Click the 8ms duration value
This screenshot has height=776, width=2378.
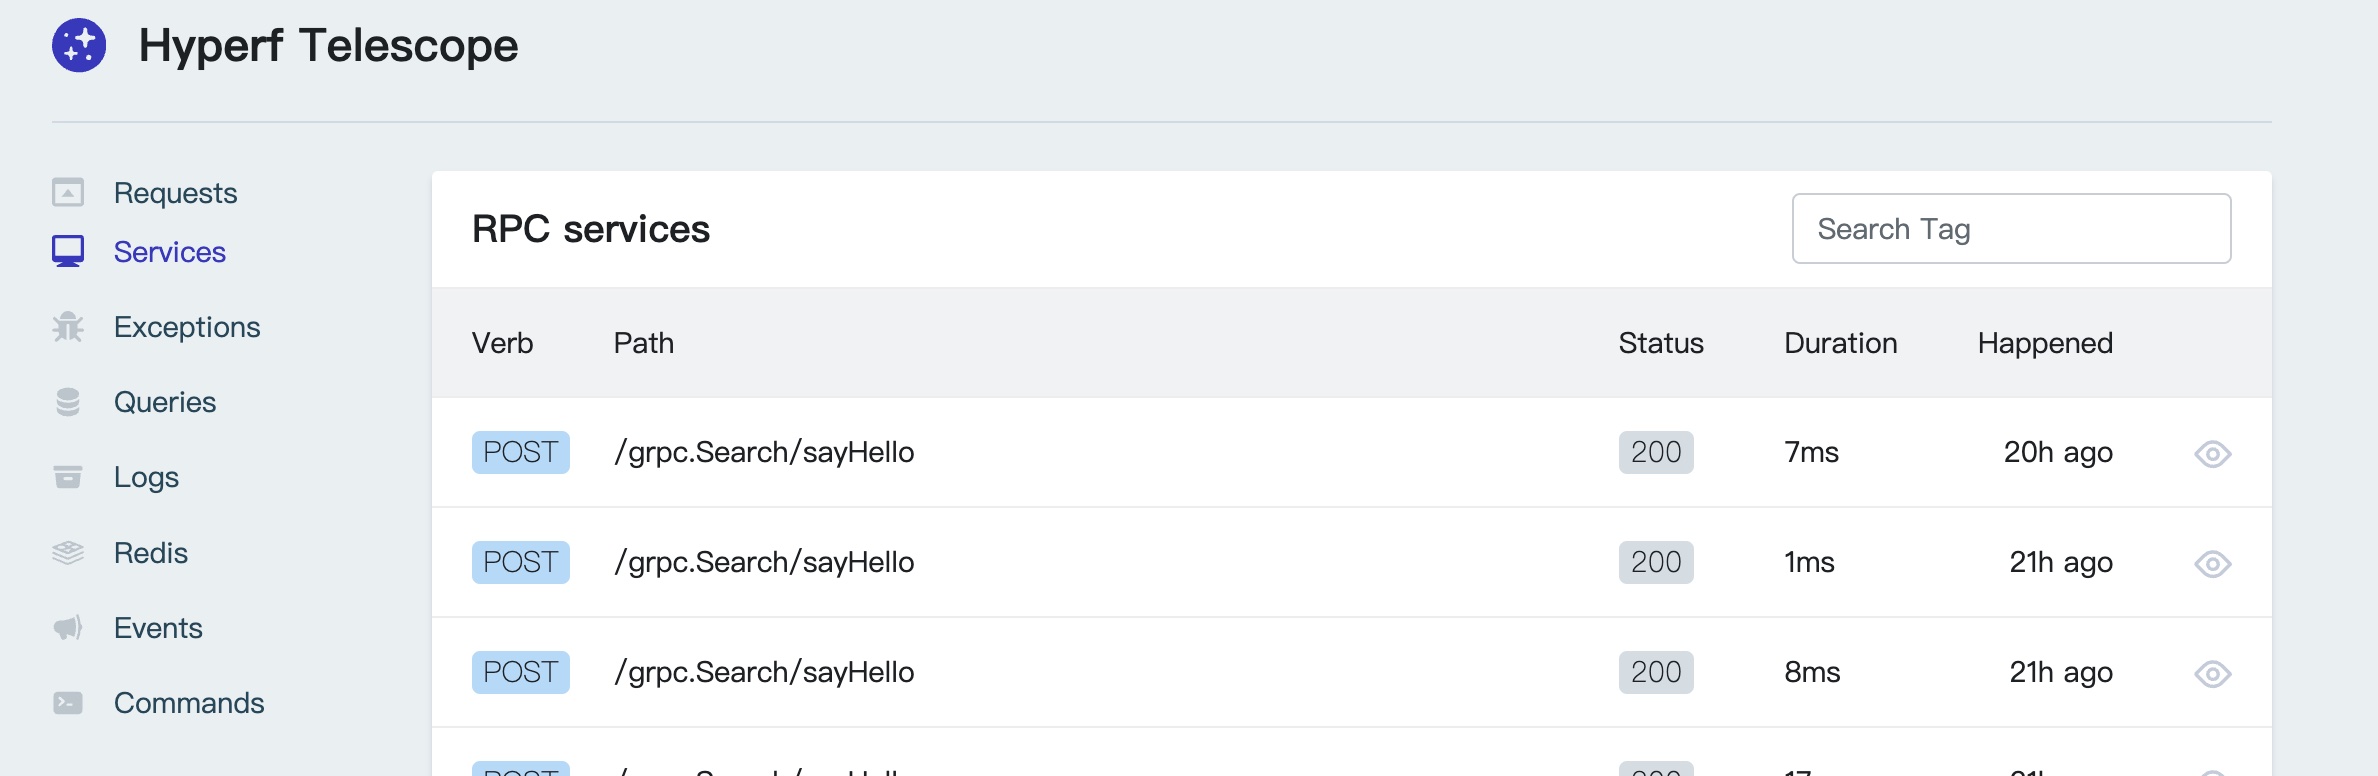(1813, 672)
